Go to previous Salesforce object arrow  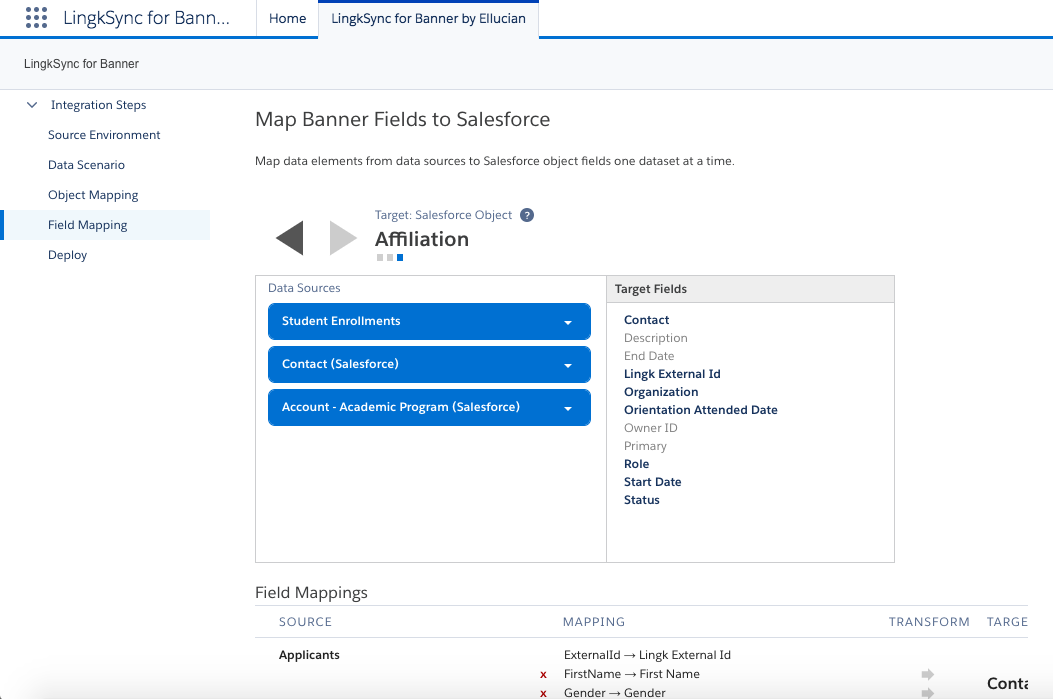tap(289, 238)
